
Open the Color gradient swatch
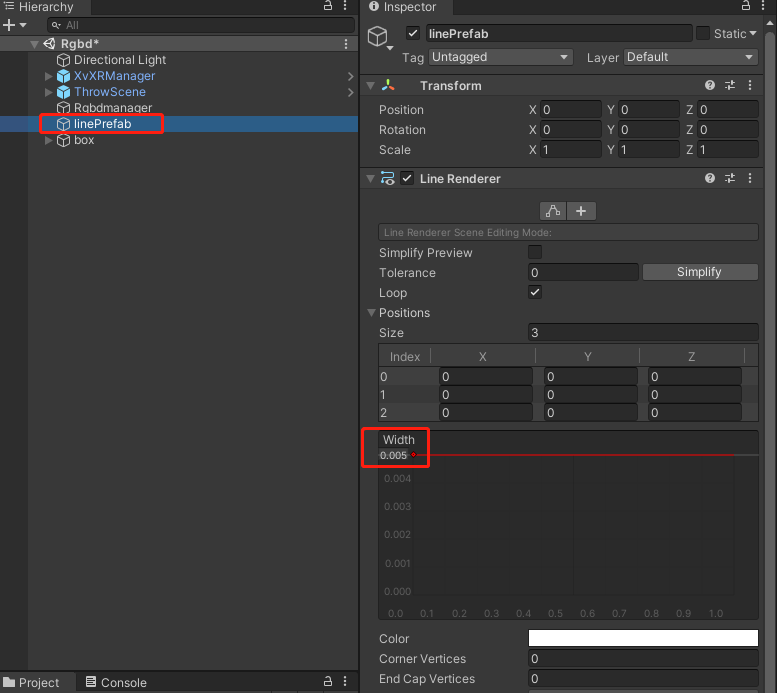[x=643, y=638]
